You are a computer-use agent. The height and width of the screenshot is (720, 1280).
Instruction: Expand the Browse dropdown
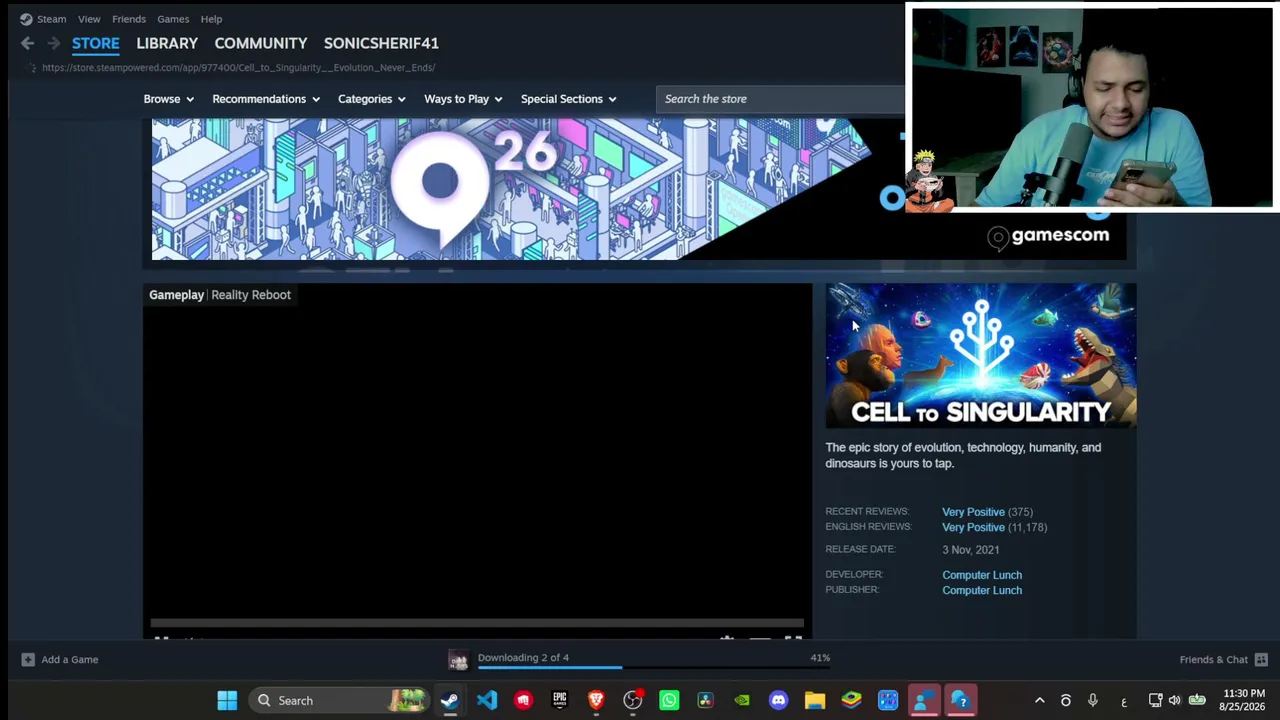click(168, 99)
